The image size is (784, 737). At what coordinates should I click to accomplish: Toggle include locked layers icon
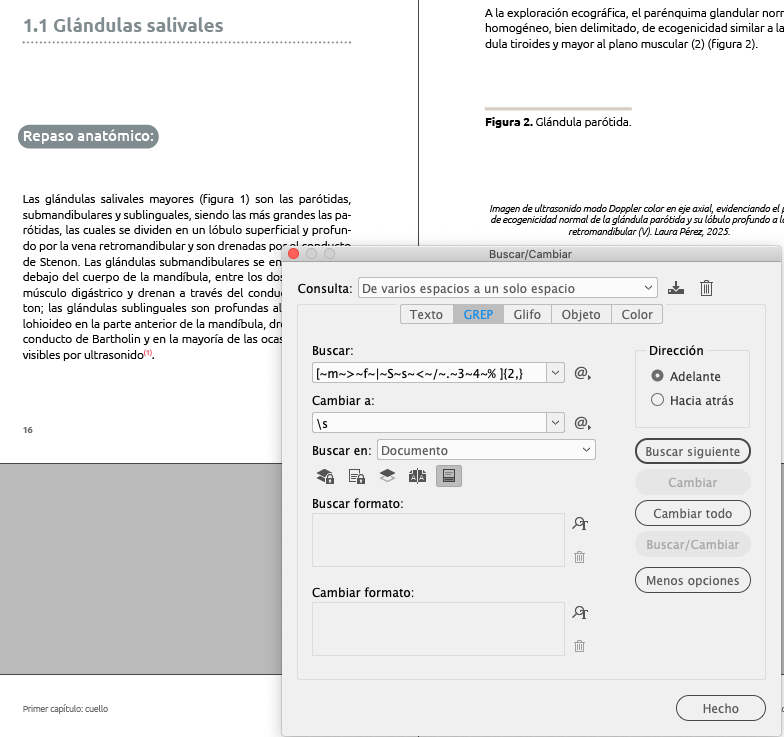[325, 477]
